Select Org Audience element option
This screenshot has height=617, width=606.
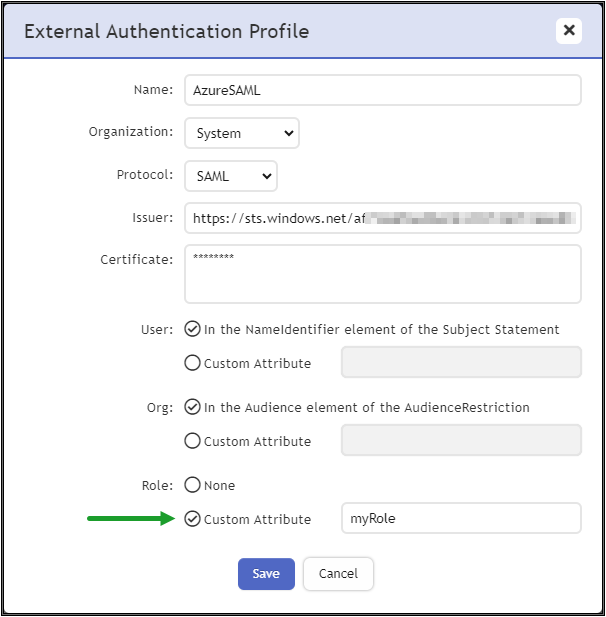point(193,407)
